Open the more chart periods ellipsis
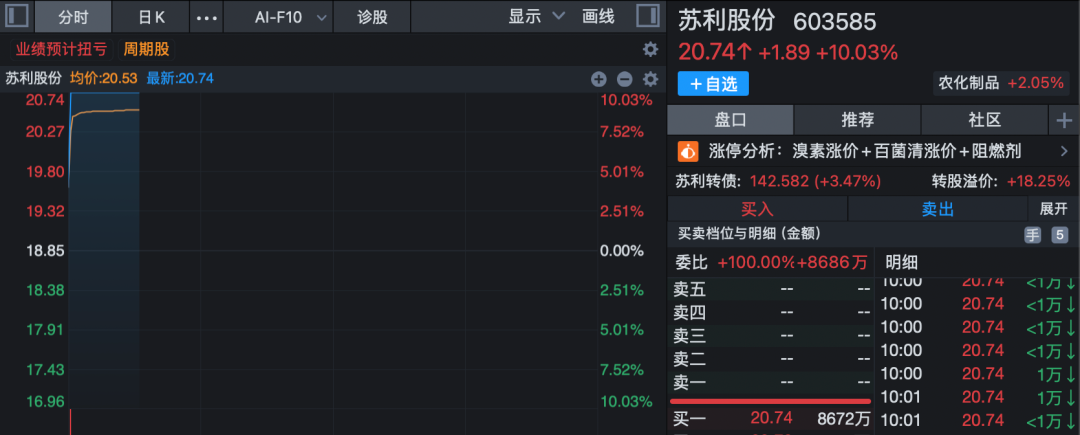1080x435 pixels. pos(207,17)
